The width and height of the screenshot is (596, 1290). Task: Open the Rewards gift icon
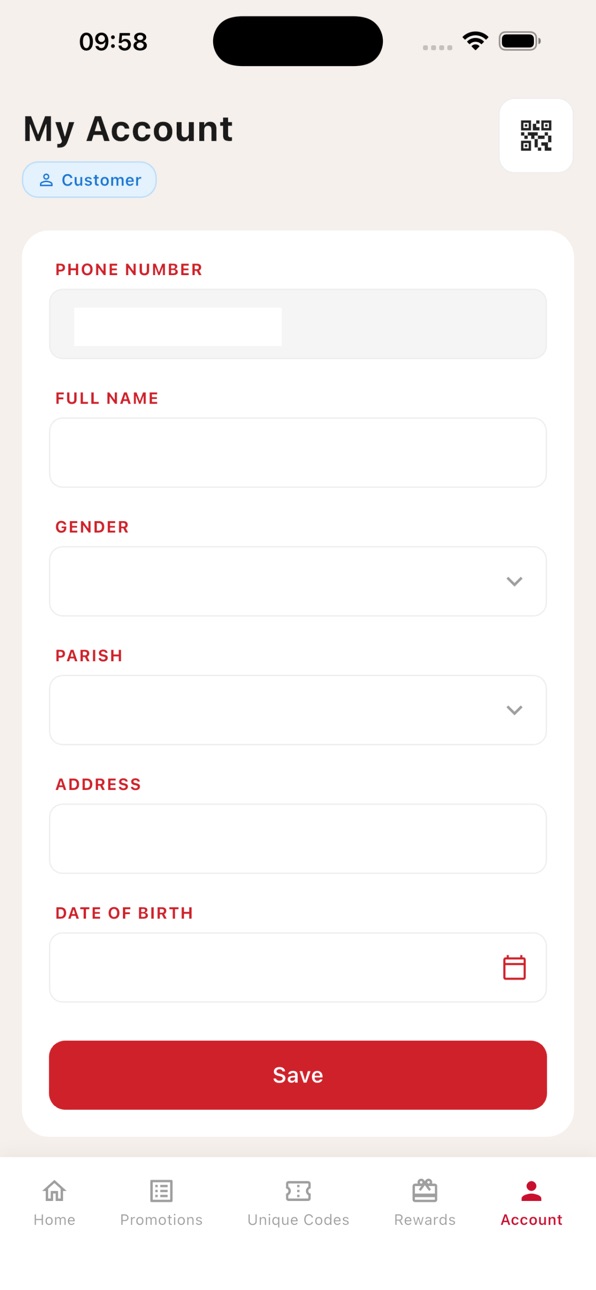click(425, 1190)
